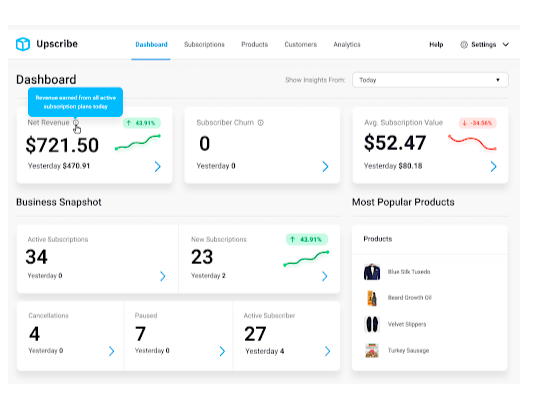
Task: Open Paused details arrow
Action: [x=222, y=351]
